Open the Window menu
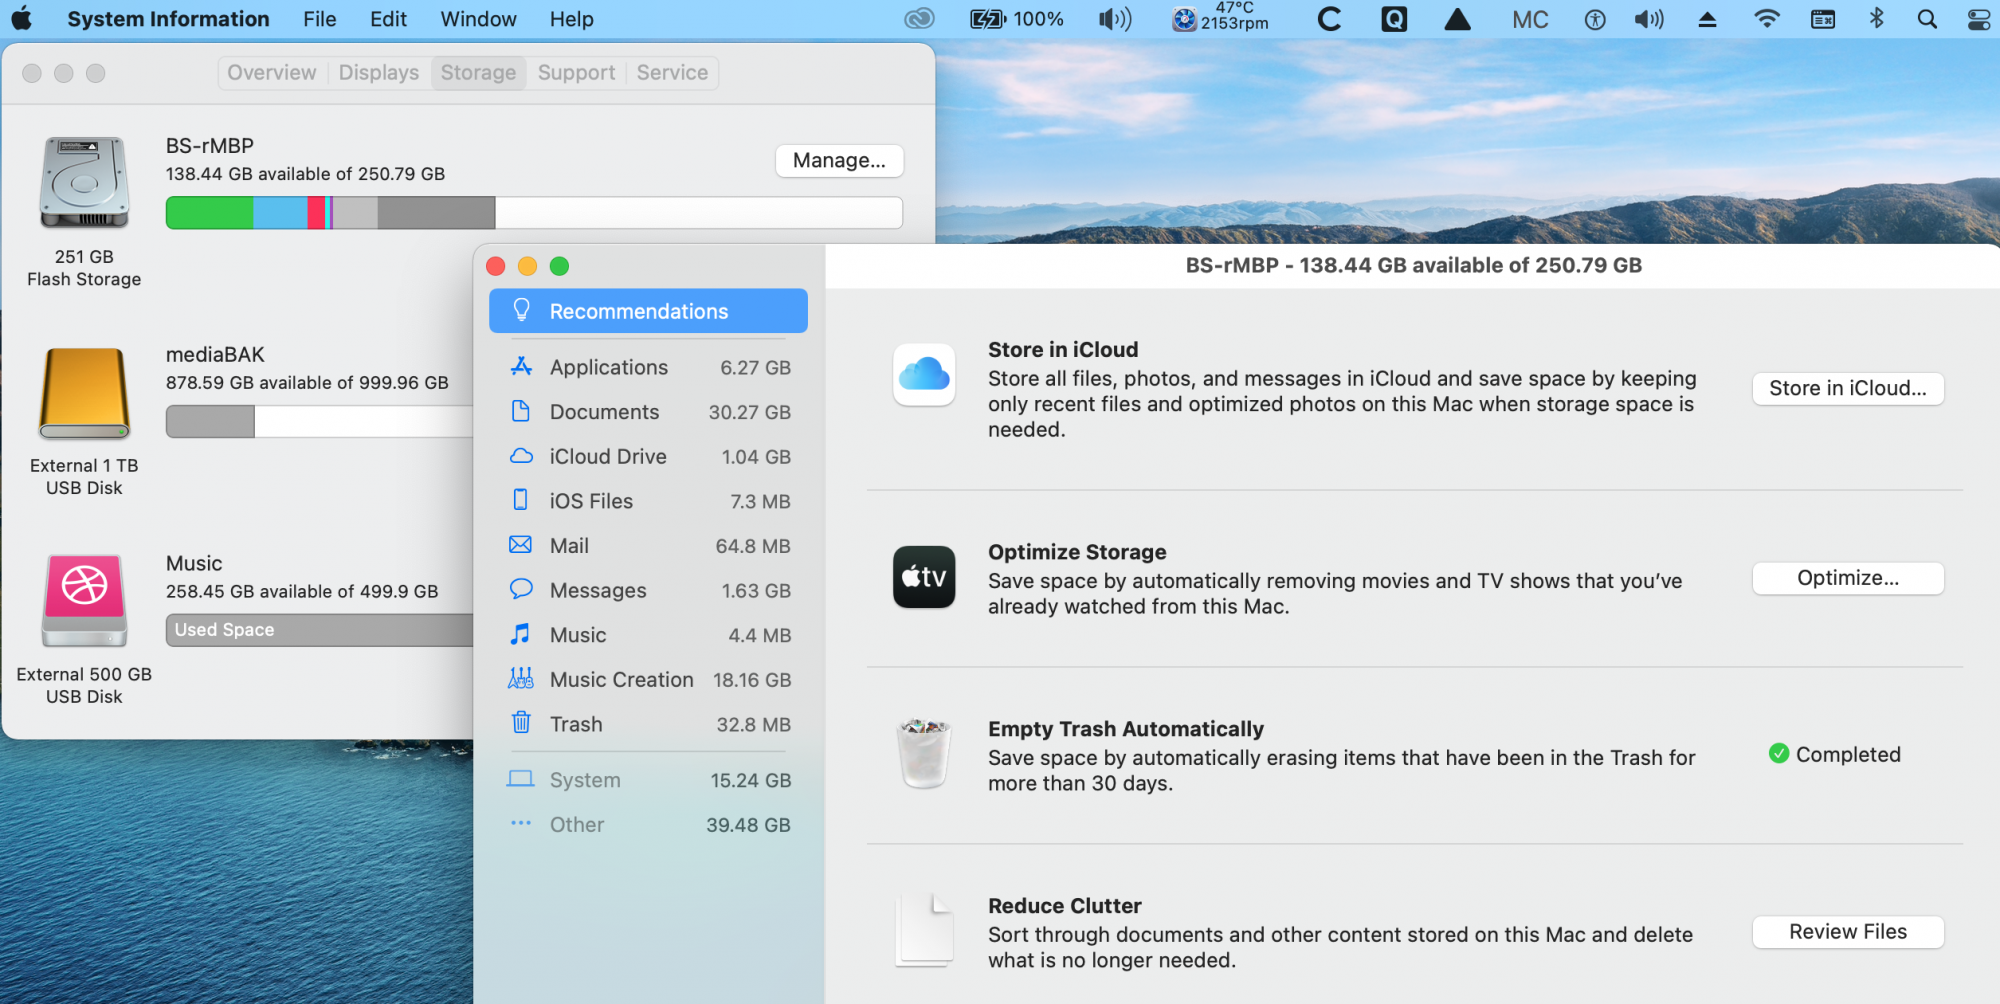 (x=478, y=19)
